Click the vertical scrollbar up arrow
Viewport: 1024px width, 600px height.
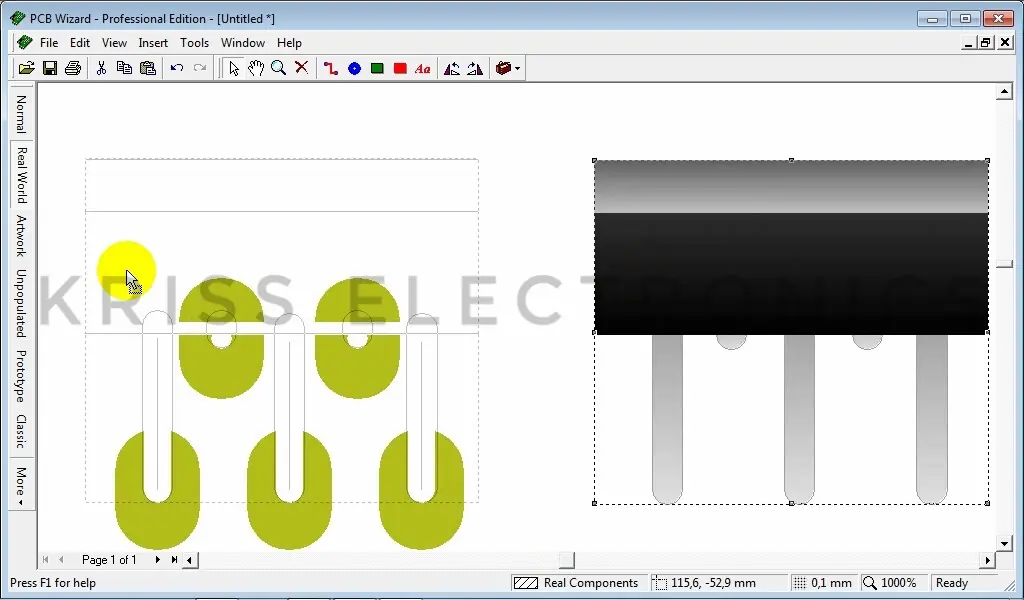pyautogui.click(x=1004, y=91)
